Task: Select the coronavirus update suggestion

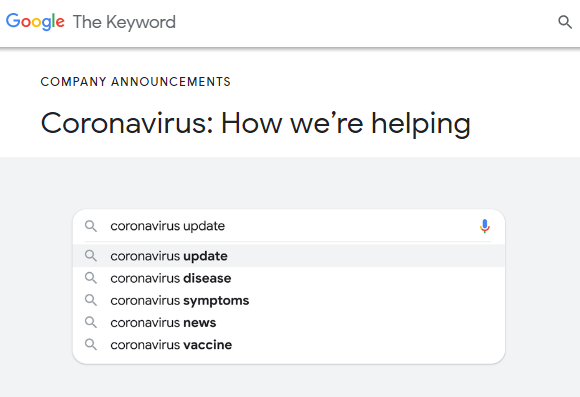Action: pos(289,256)
